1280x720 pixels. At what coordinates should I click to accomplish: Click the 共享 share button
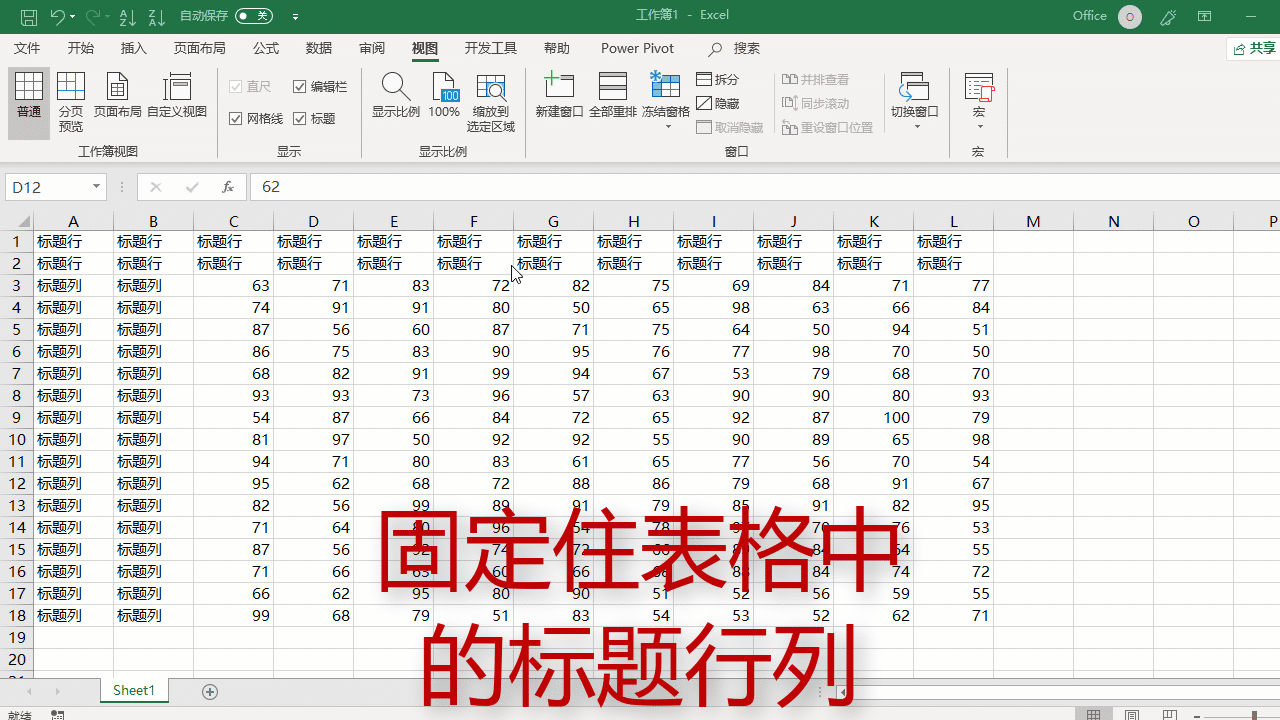click(x=1254, y=48)
